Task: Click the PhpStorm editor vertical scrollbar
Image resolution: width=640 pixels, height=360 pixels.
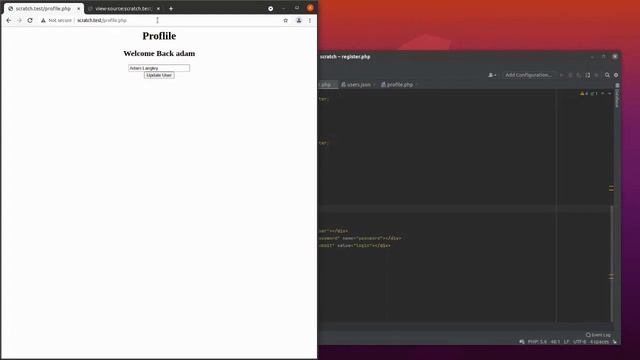Action: pos(611,263)
